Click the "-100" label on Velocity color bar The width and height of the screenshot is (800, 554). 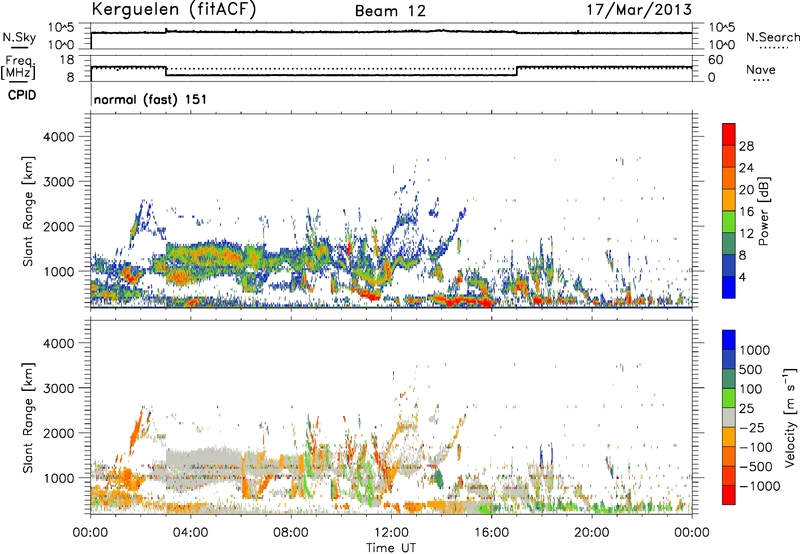point(755,447)
